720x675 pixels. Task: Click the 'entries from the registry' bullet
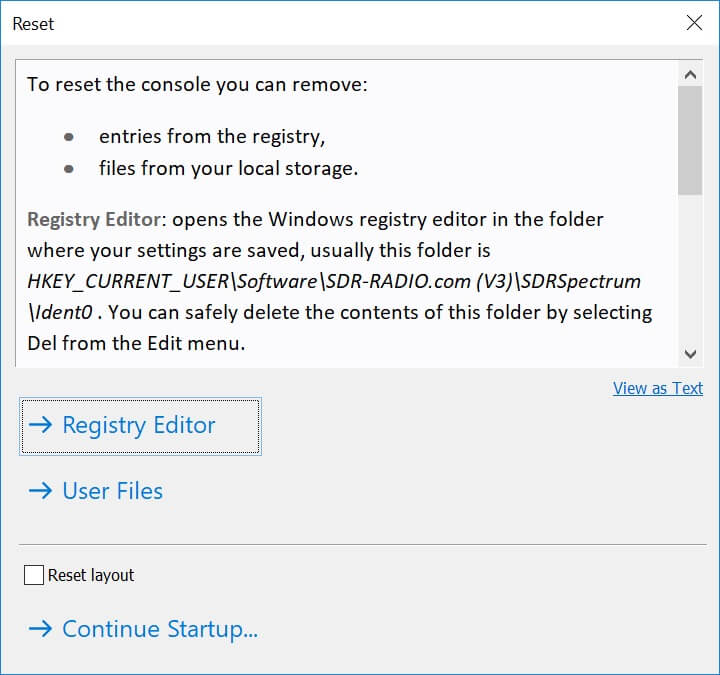[212, 136]
